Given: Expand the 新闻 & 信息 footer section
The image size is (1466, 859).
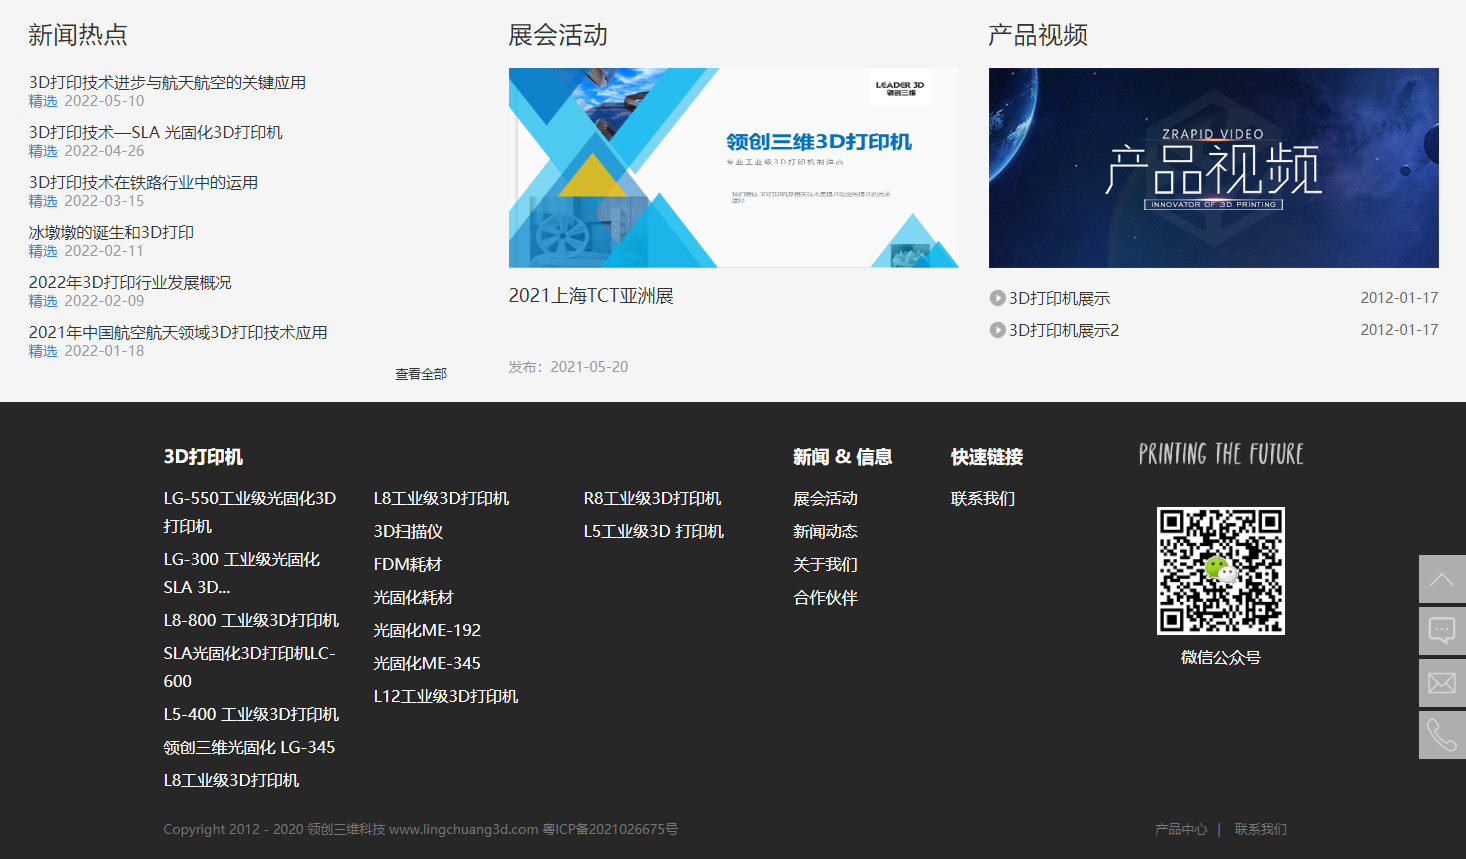Looking at the screenshot, I should click(843, 456).
